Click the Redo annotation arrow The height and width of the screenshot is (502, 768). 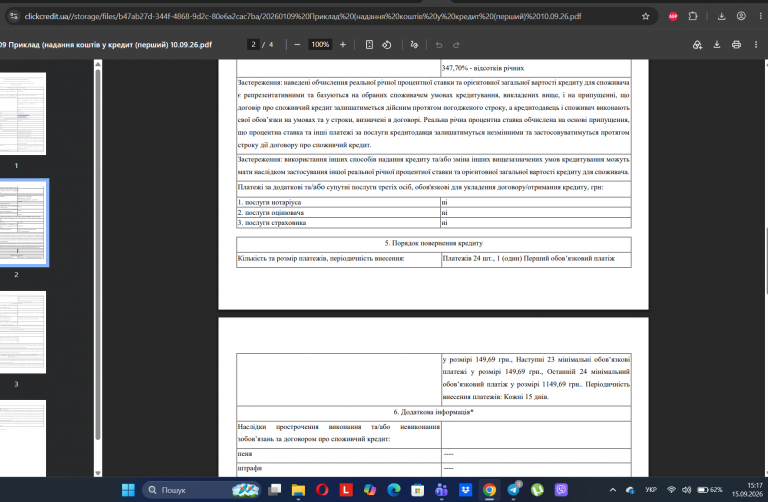pos(456,45)
